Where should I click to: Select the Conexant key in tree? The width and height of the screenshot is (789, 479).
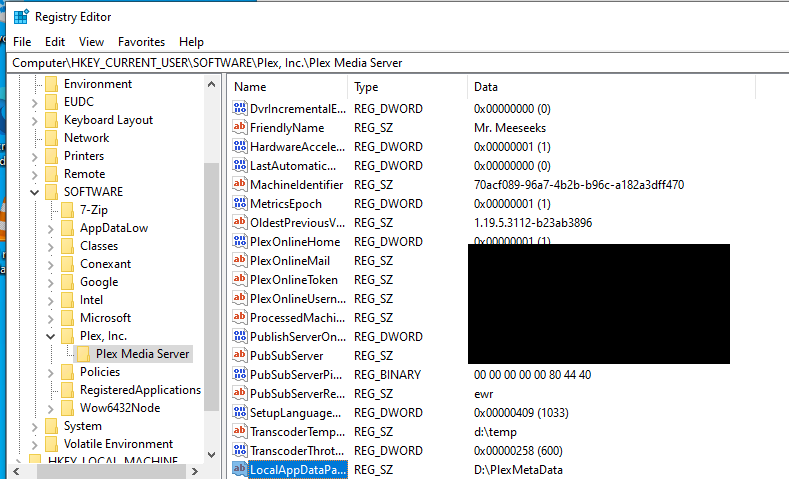[106, 264]
